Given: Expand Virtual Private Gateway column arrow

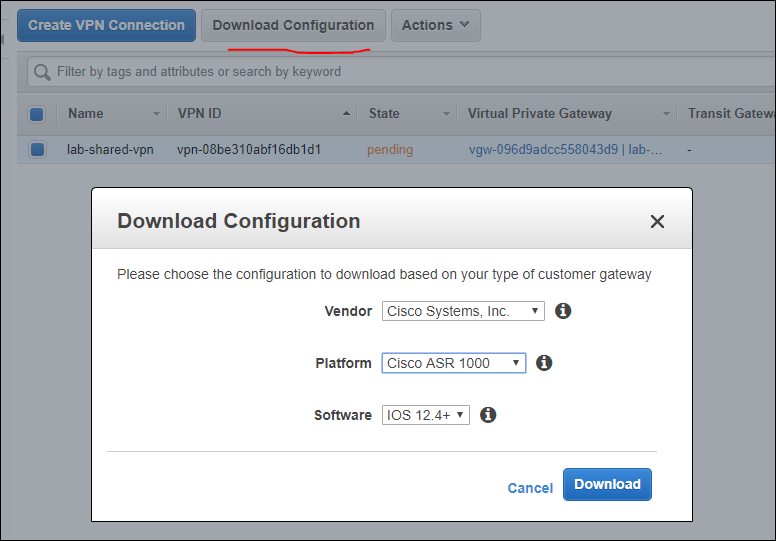Looking at the screenshot, I should [x=666, y=114].
